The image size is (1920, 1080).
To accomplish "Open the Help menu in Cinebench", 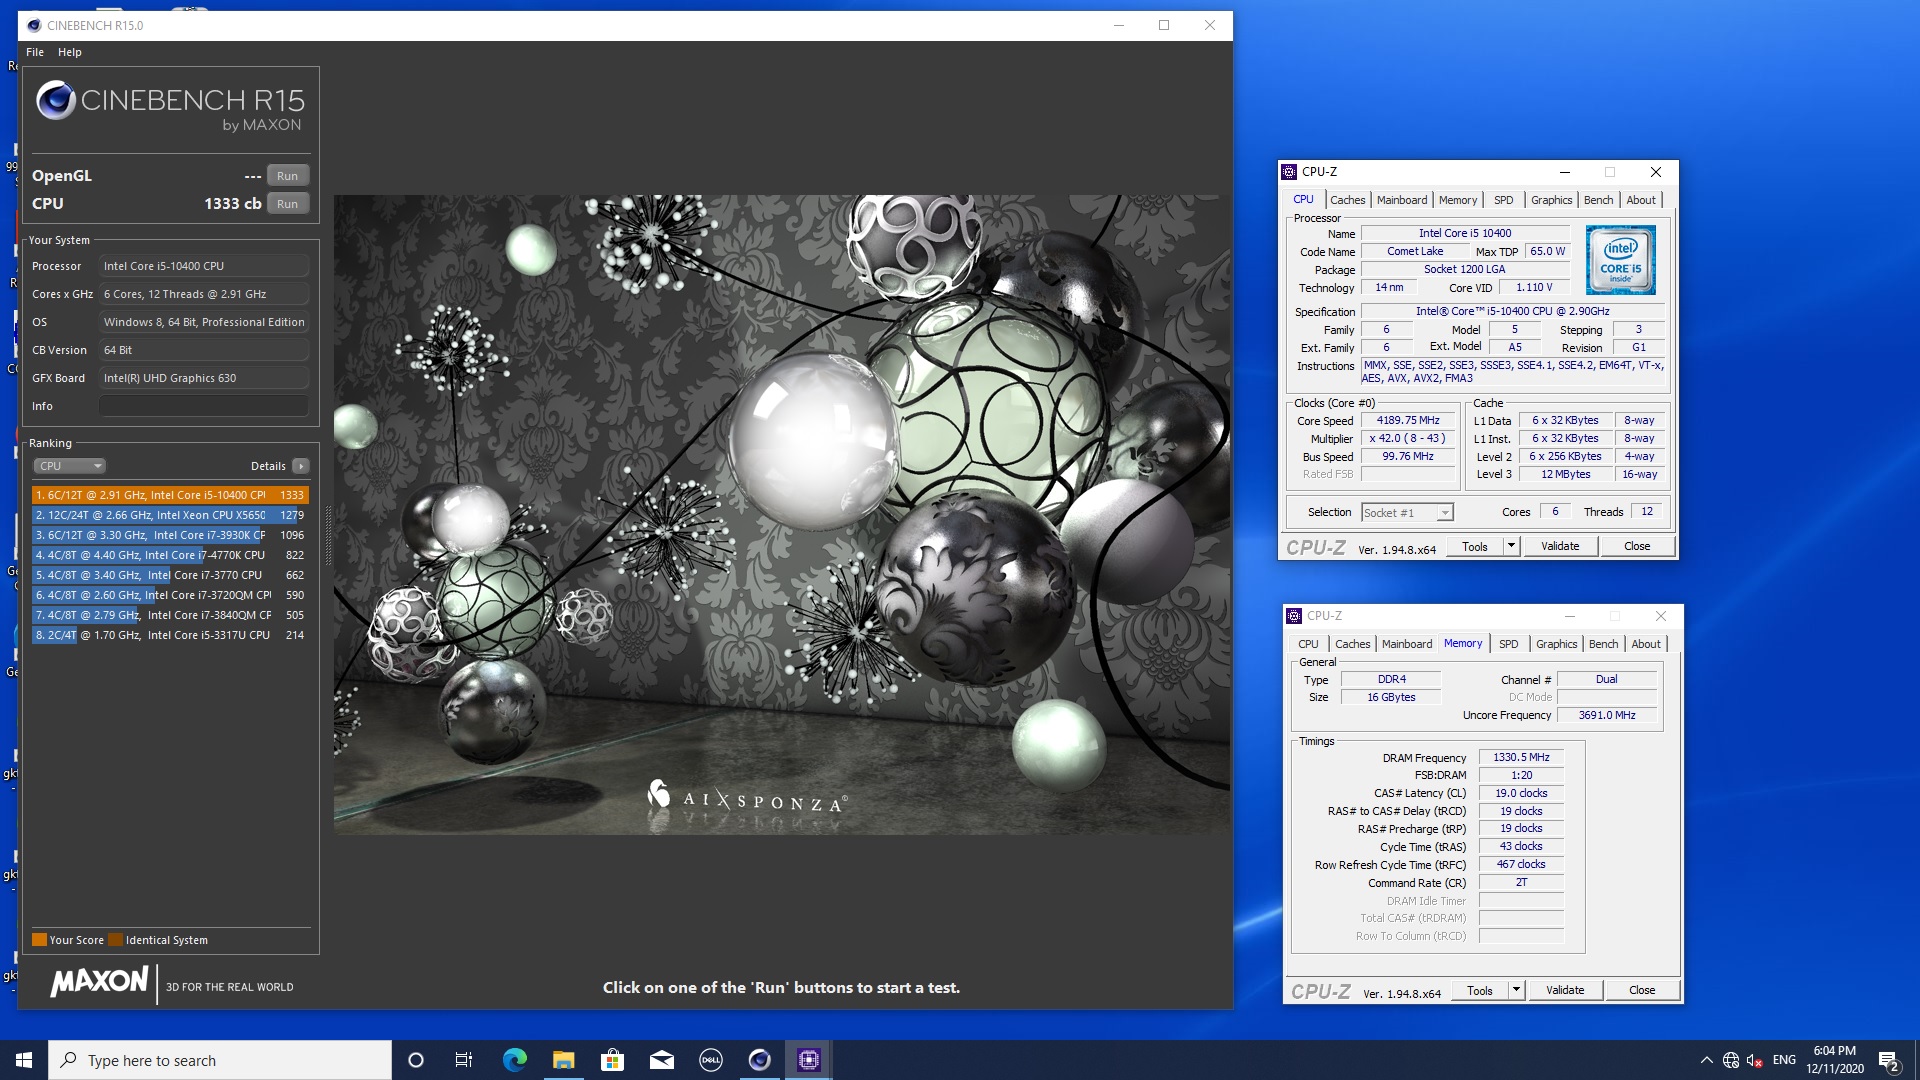I will 70,52.
